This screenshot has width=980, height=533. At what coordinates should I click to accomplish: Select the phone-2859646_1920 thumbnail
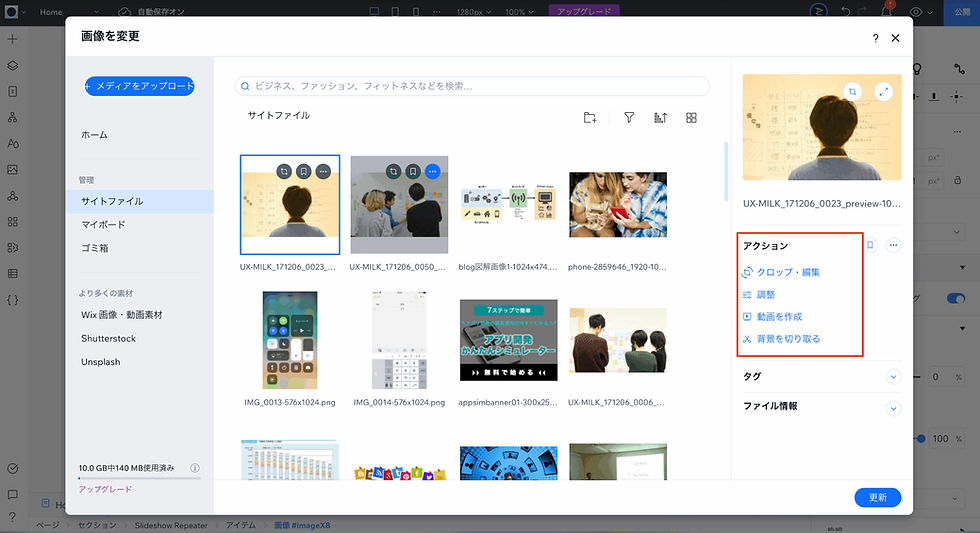[618, 205]
